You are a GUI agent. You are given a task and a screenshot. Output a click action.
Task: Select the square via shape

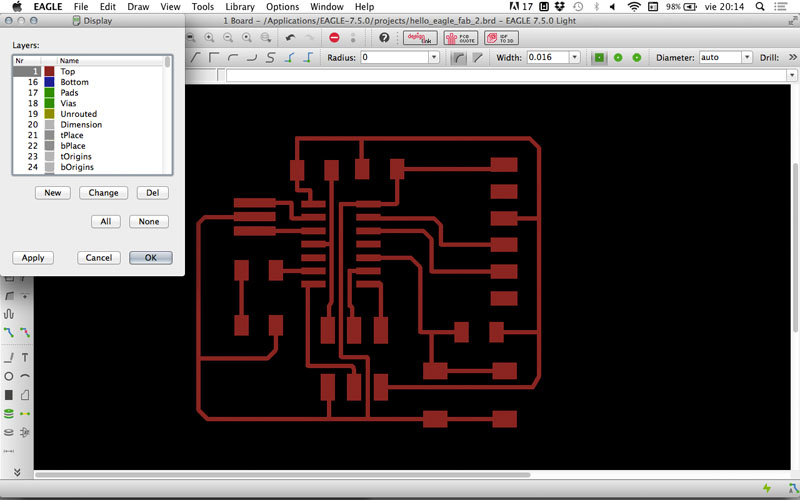[x=599, y=58]
